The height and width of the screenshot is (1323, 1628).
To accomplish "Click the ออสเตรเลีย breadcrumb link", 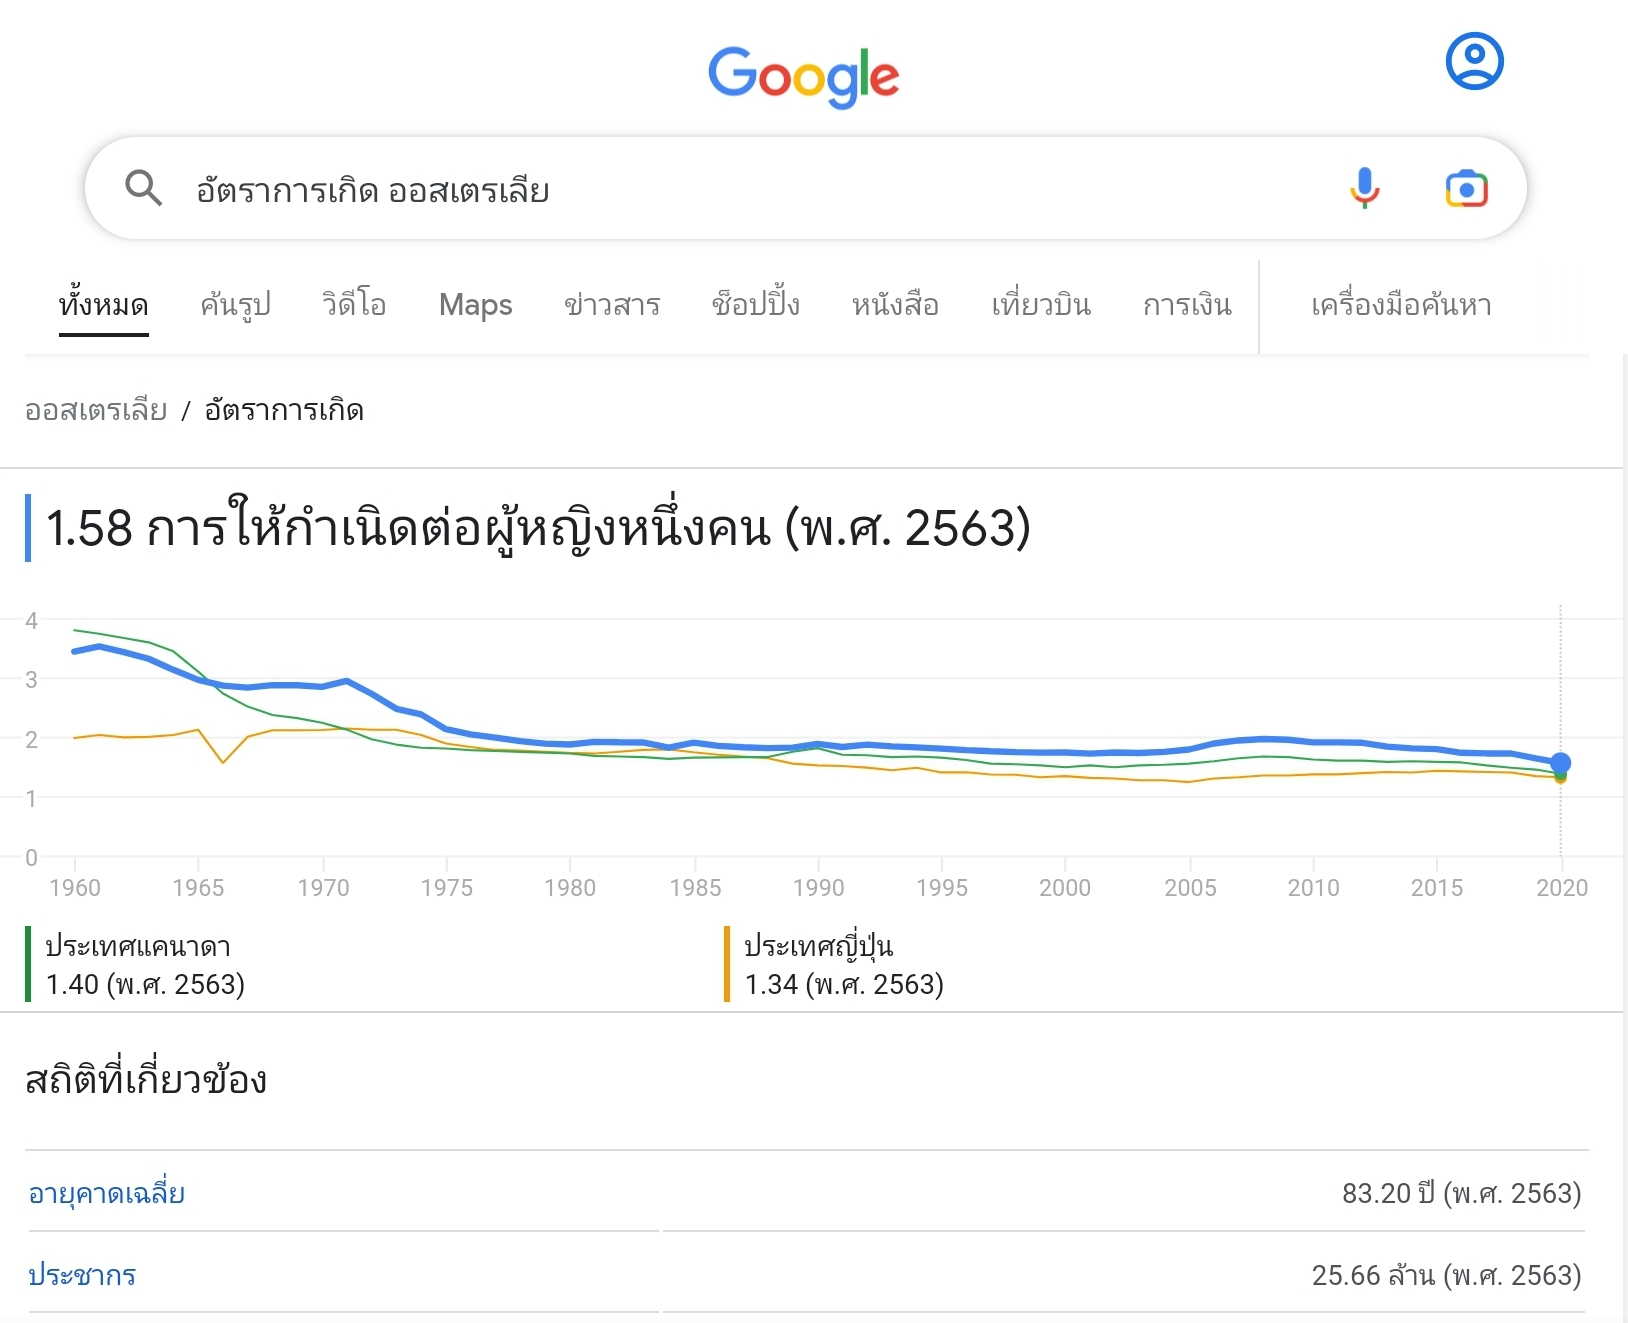I will [x=96, y=410].
